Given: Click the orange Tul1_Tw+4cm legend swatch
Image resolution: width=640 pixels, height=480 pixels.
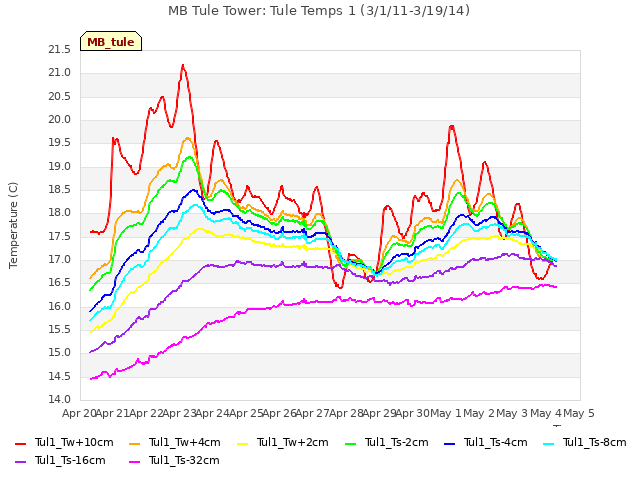Looking at the screenshot, I should 134,443.
